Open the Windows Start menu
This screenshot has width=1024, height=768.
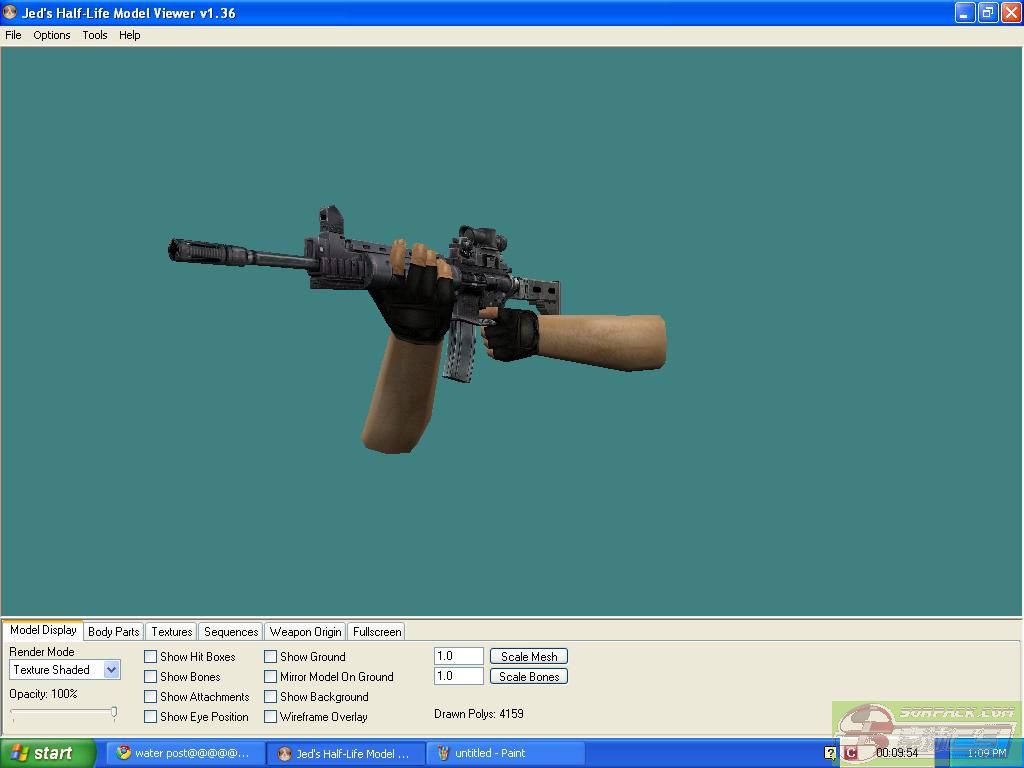click(48, 753)
